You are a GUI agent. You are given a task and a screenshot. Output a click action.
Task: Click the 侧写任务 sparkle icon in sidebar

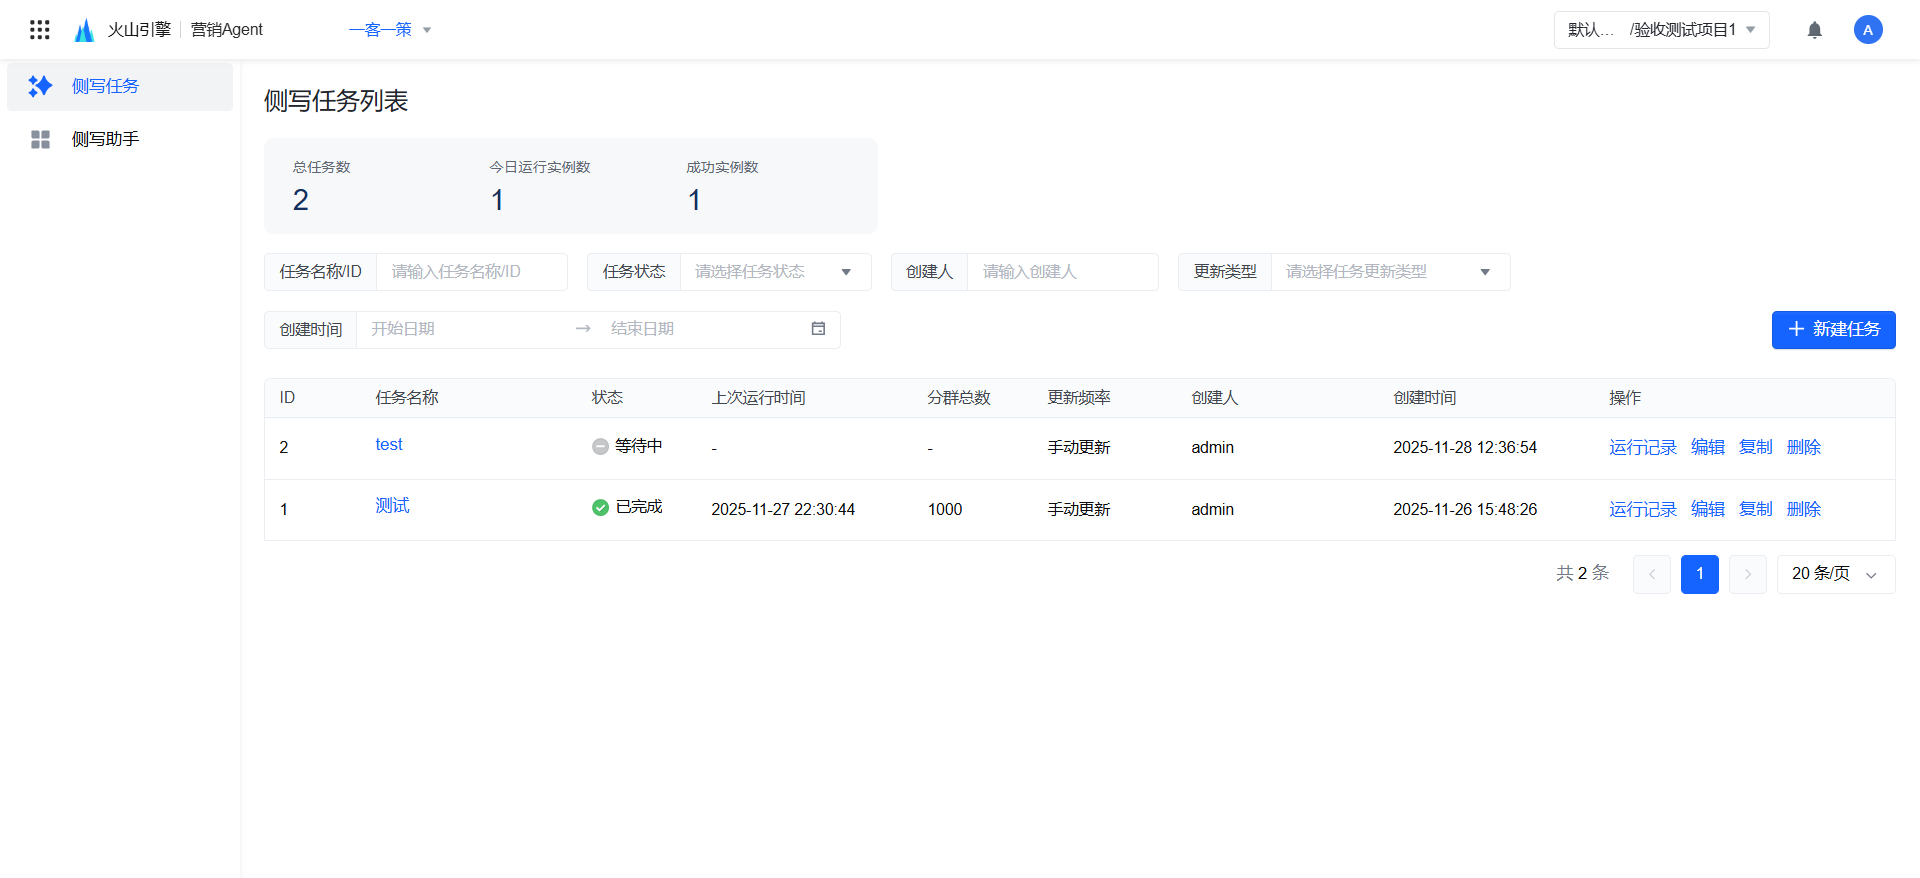[40, 86]
